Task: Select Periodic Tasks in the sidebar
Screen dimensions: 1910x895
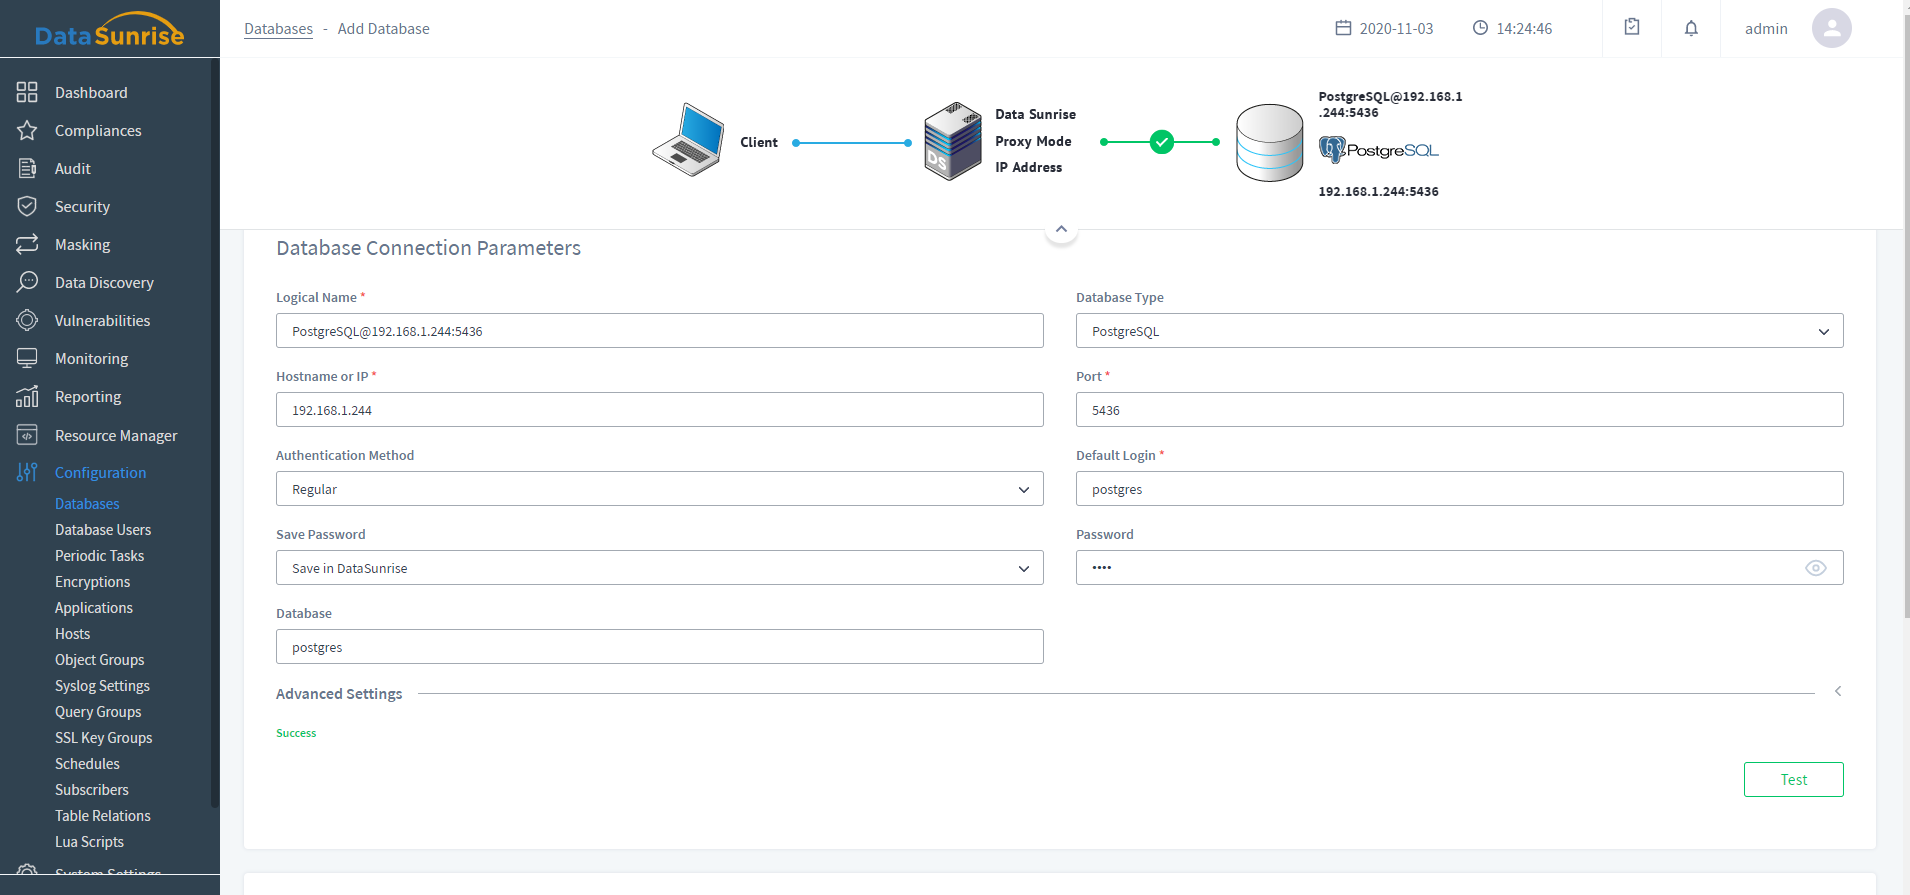Action: [x=99, y=556]
